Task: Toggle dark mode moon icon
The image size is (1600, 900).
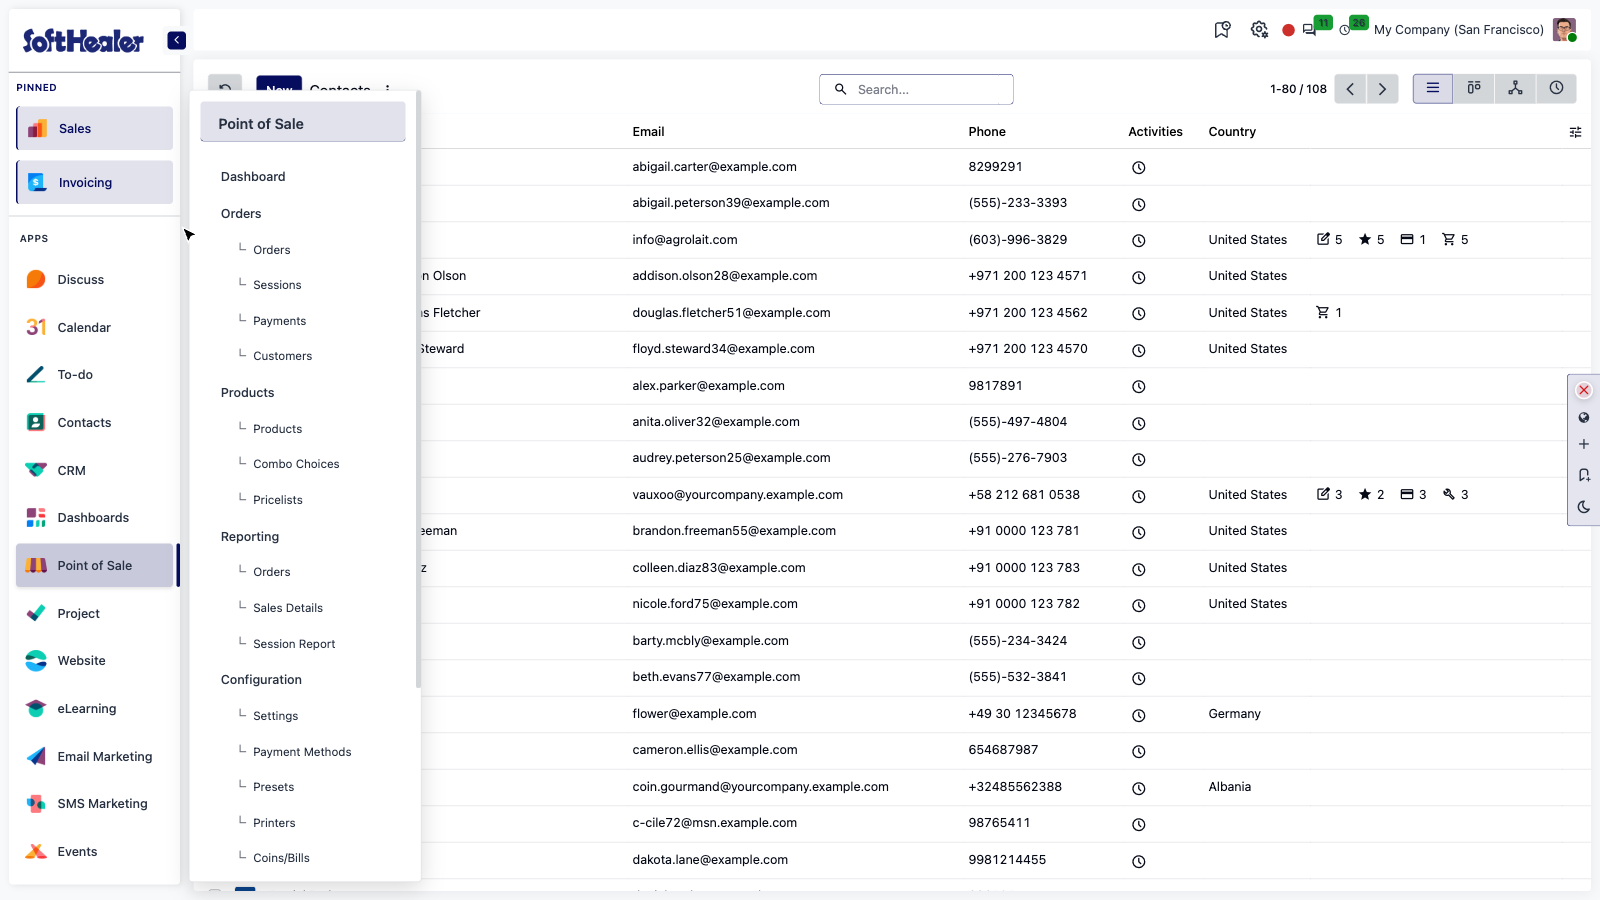Action: [x=1584, y=507]
